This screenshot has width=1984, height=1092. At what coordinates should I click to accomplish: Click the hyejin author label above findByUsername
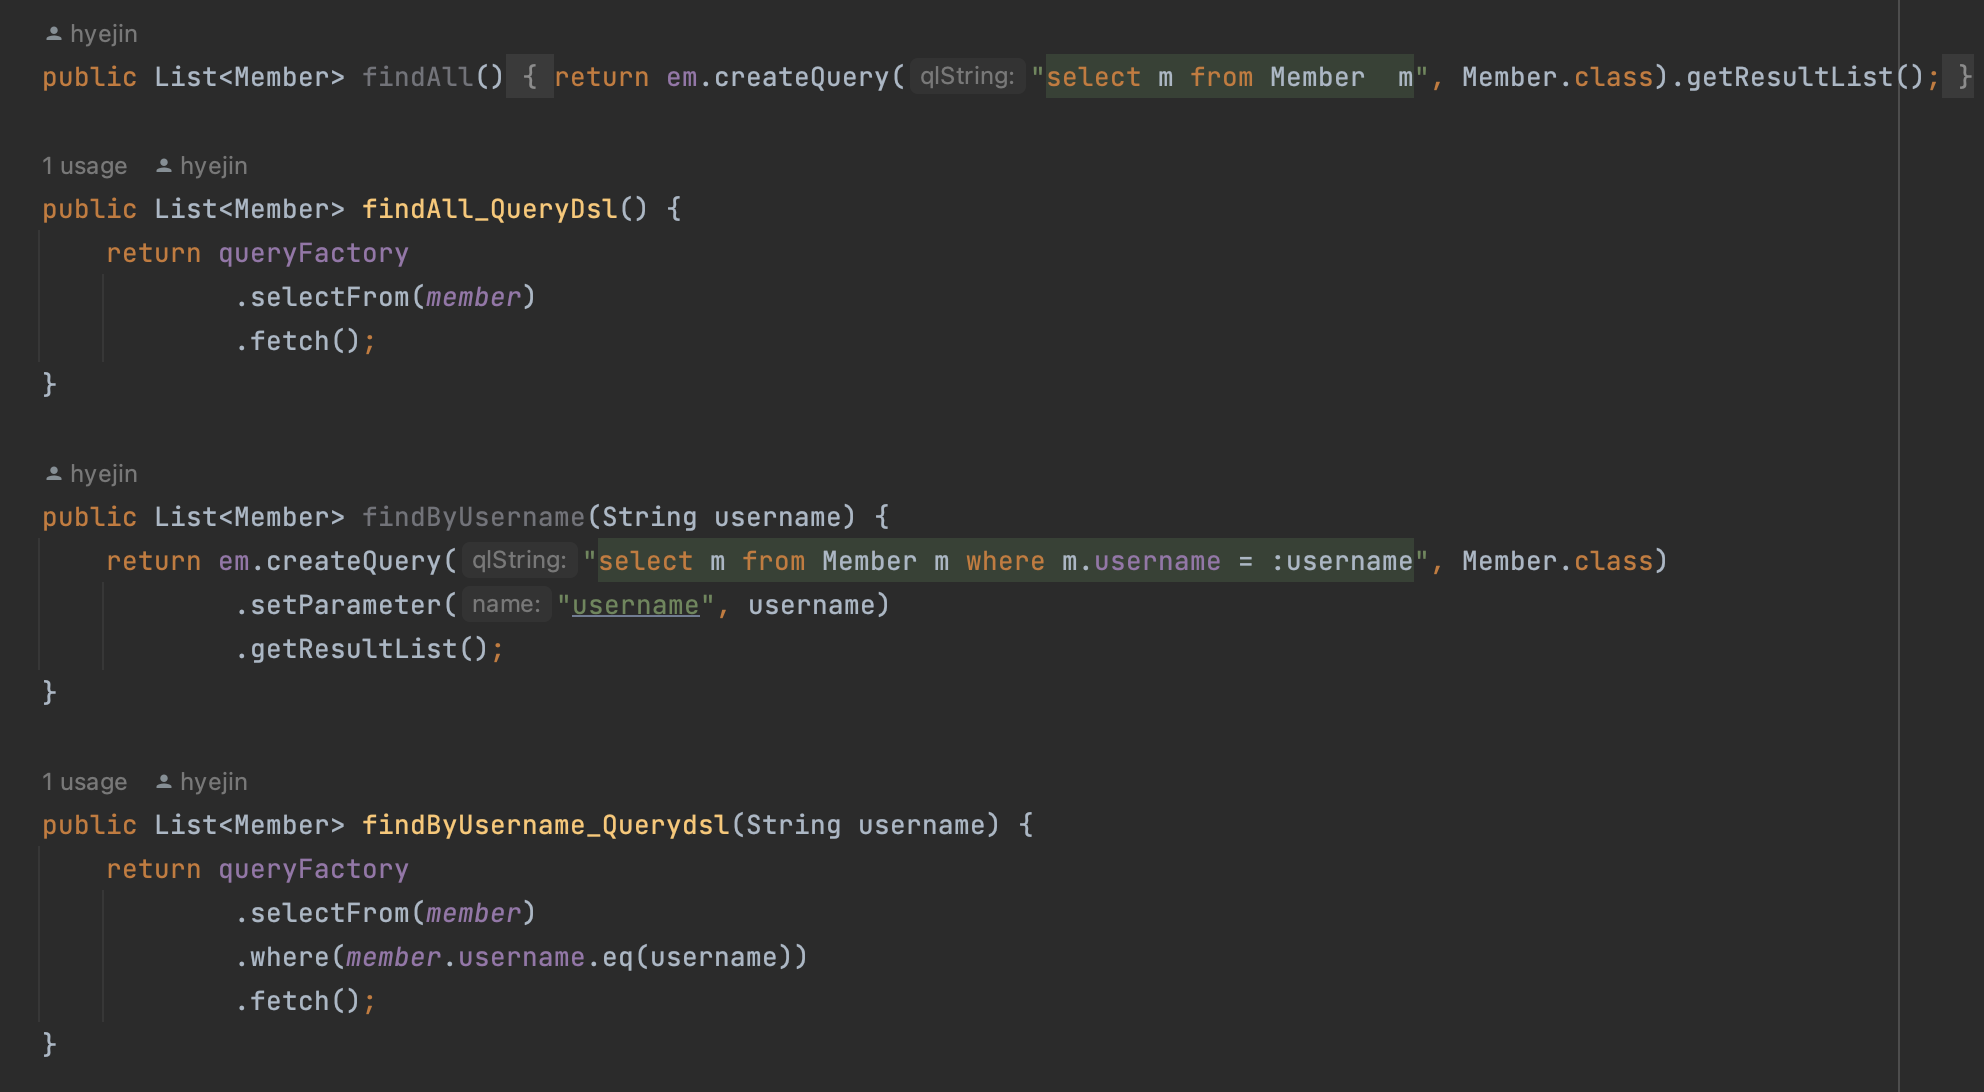[x=104, y=474]
